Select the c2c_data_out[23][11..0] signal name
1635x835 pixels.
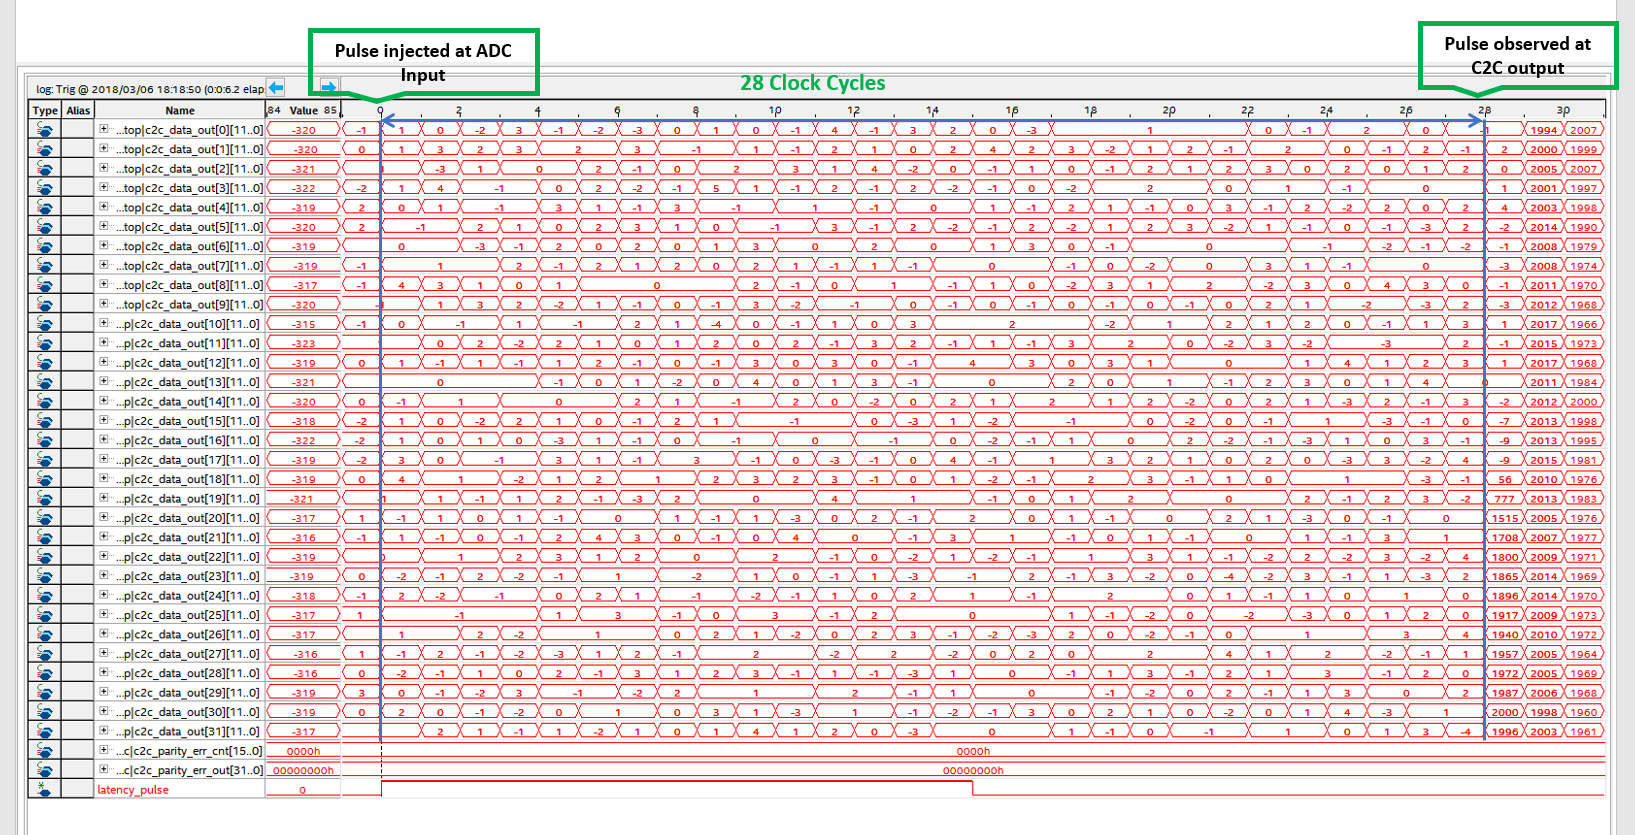[188, 576]
